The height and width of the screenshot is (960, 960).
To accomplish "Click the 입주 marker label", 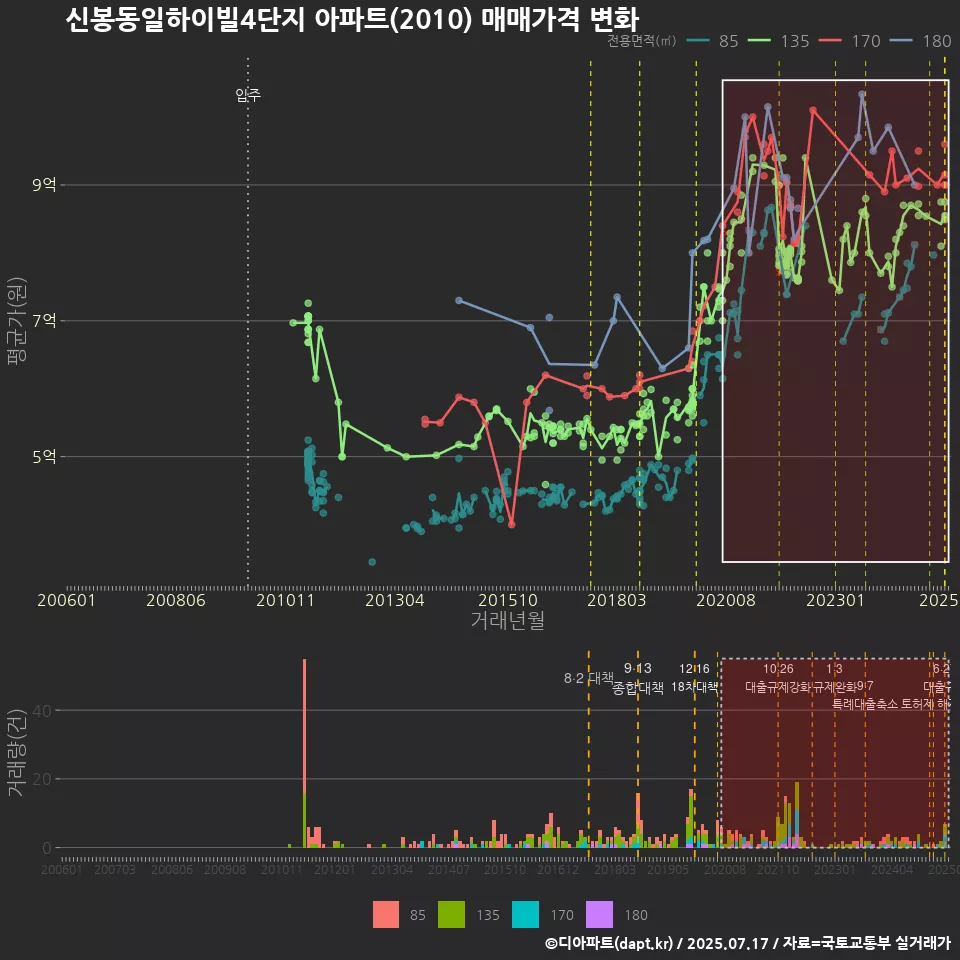I will click(x=248, y=95).
